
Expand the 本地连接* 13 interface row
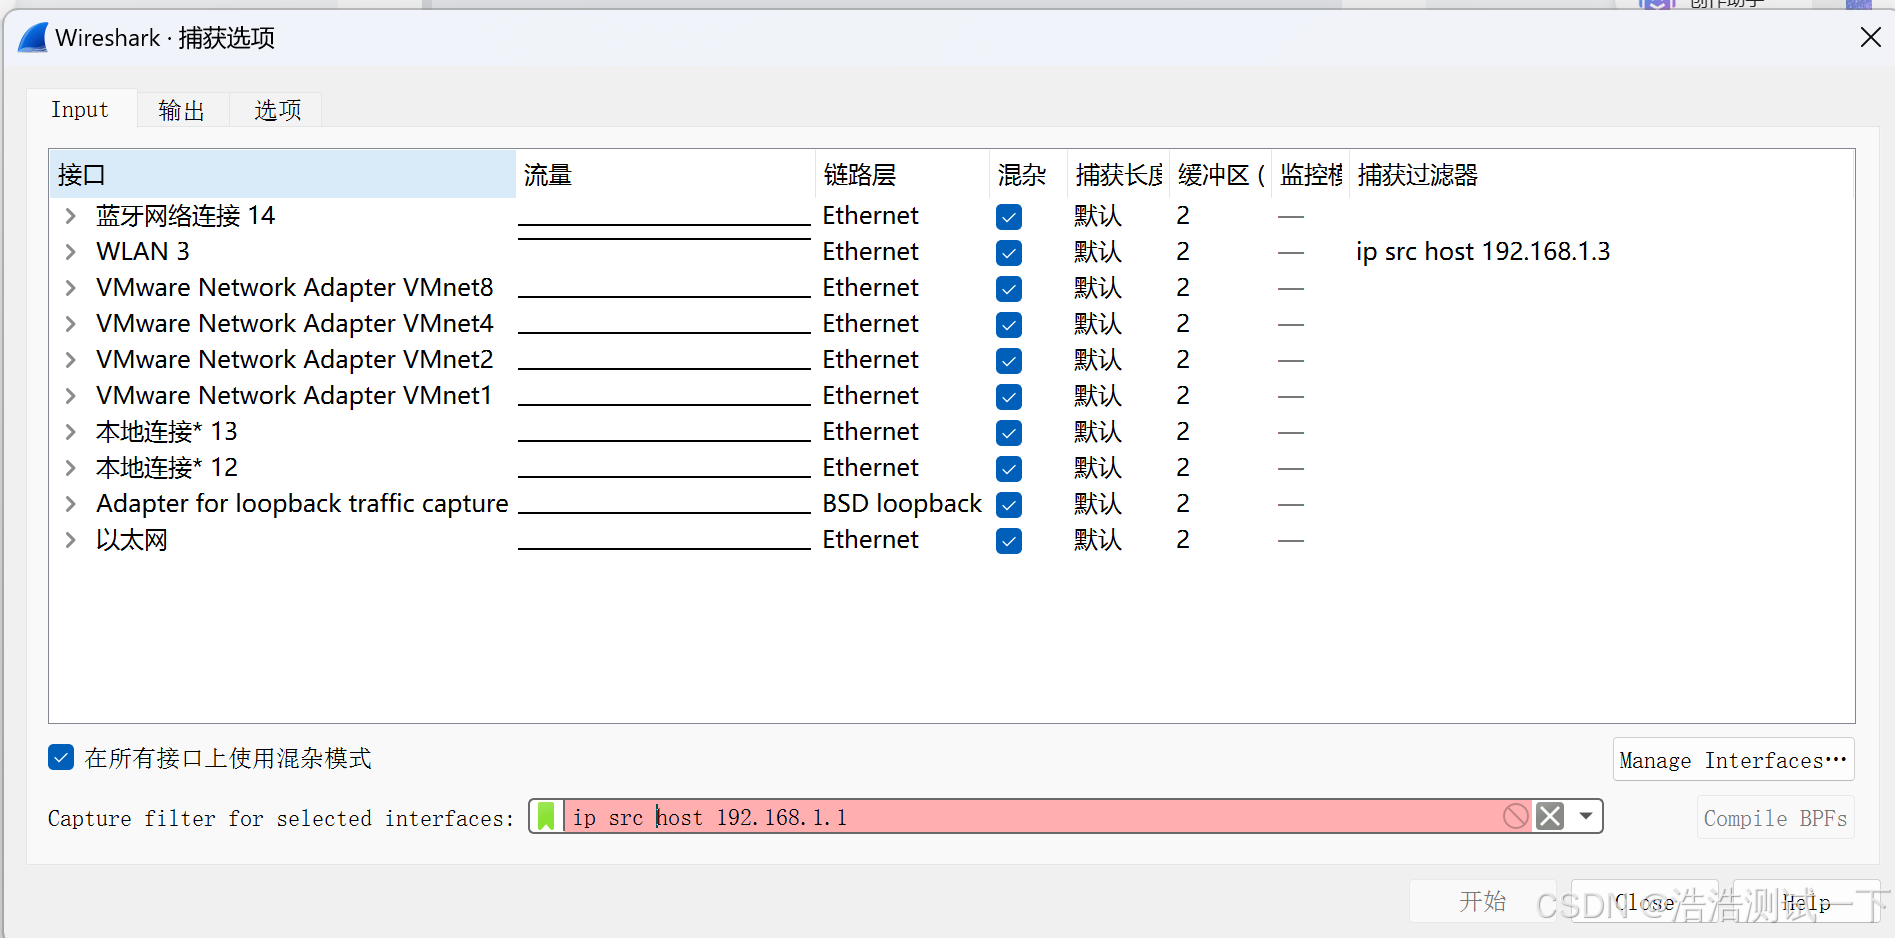pyautogui.click(x=70, y=432)
